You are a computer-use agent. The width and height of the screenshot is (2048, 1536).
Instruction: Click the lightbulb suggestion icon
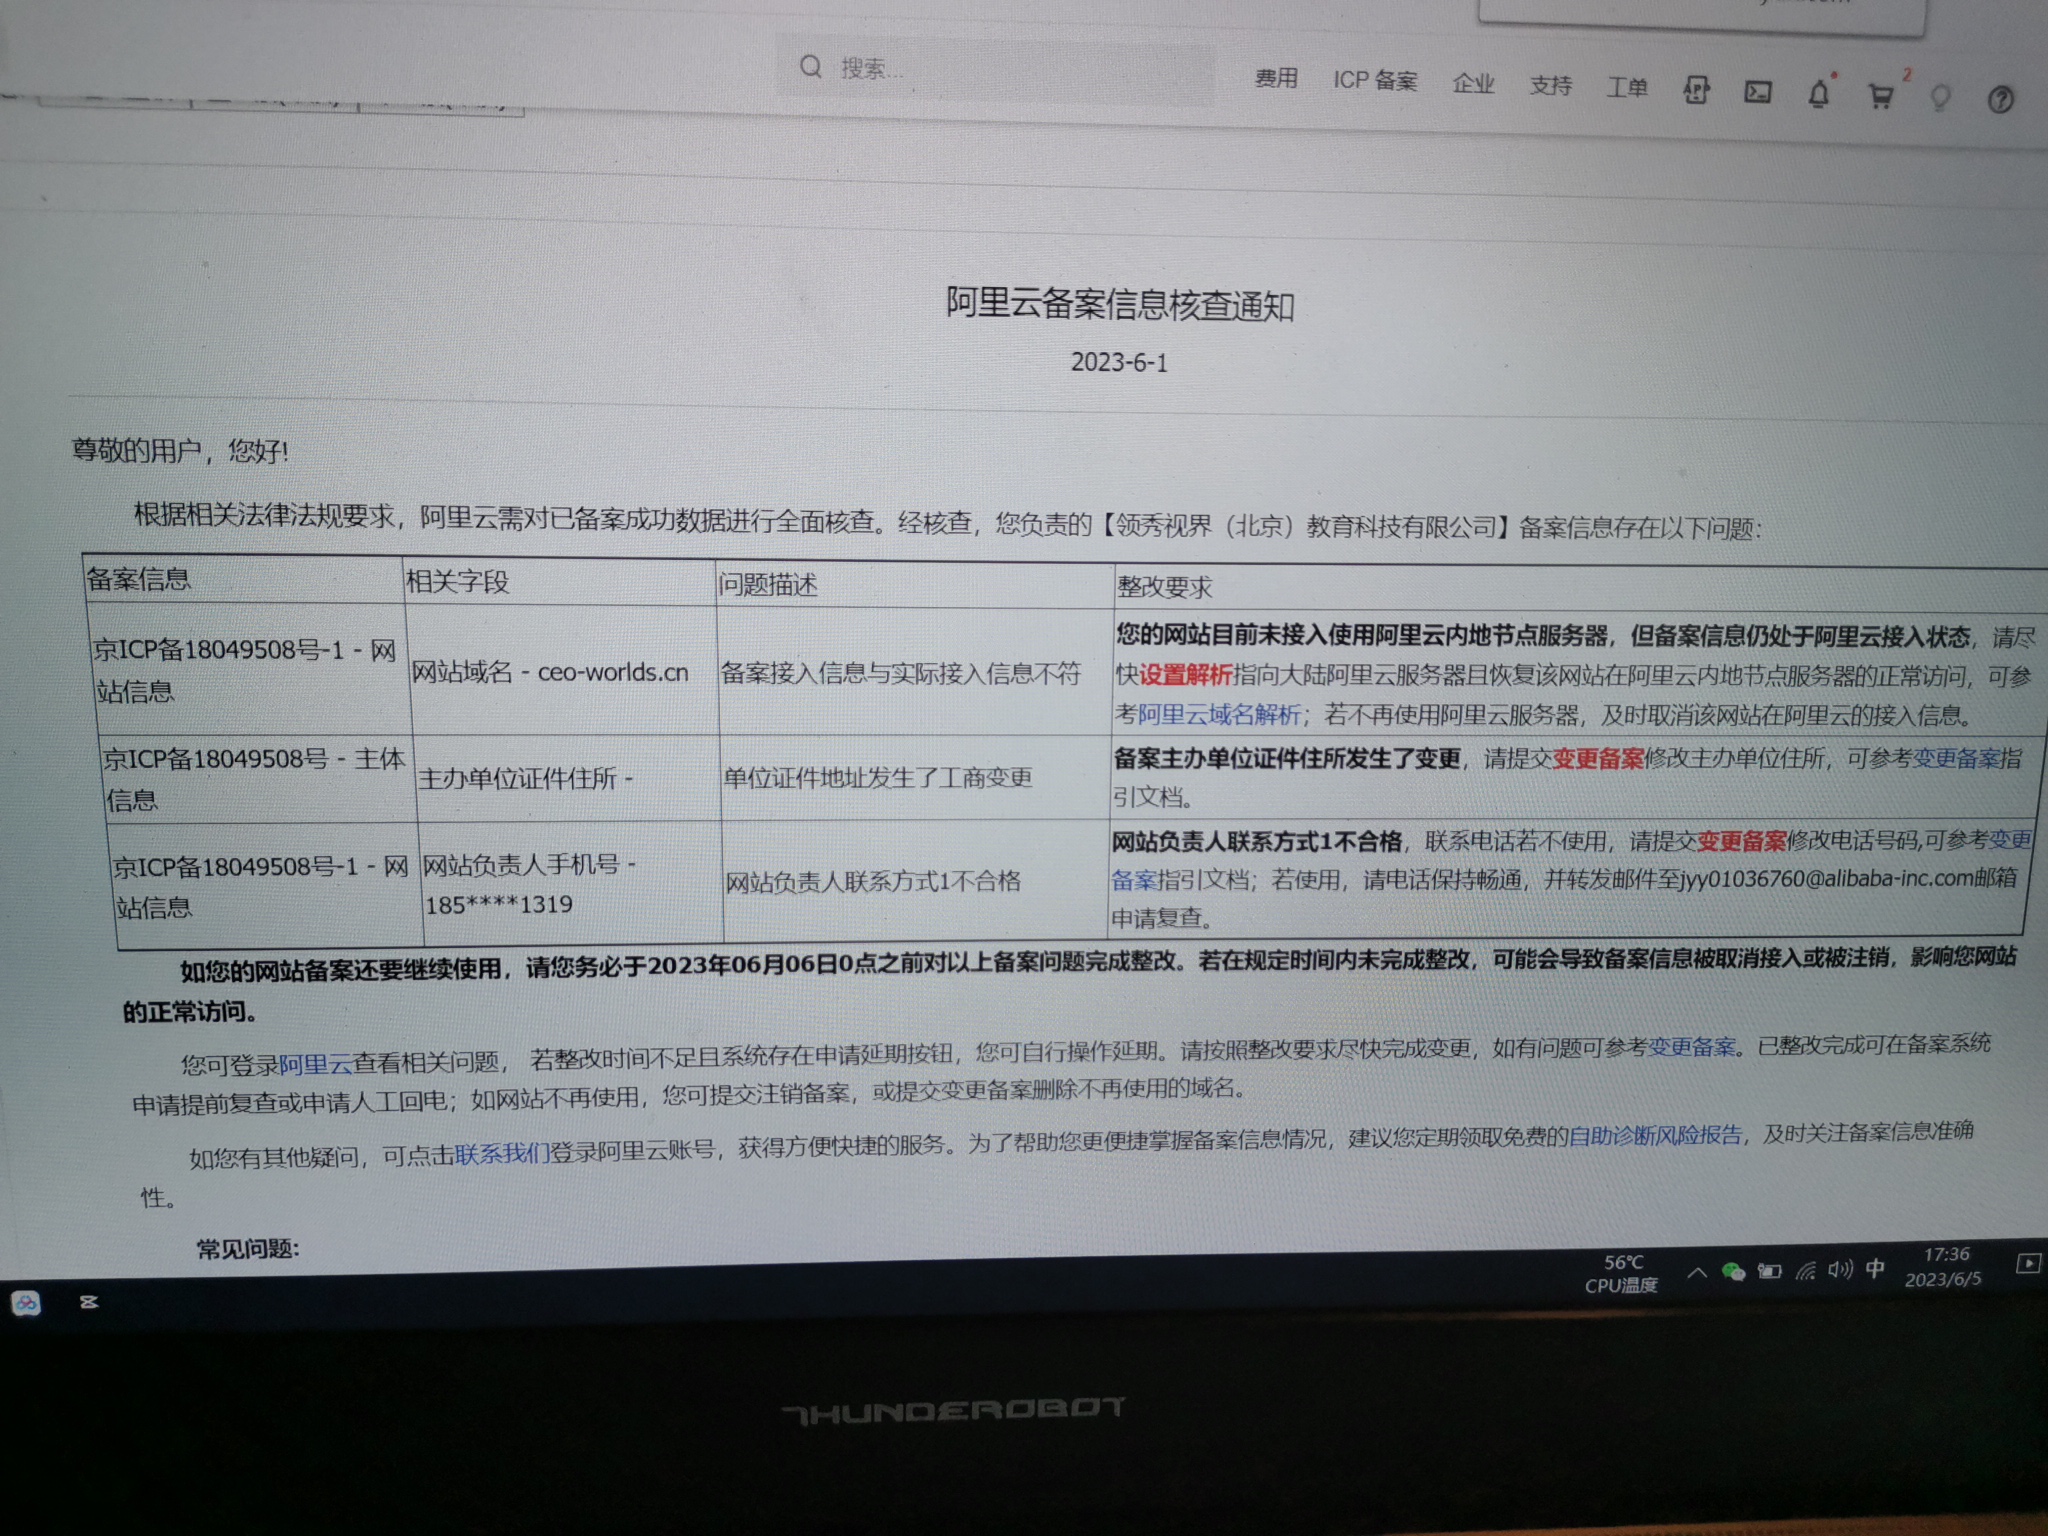coord(1940,98)
